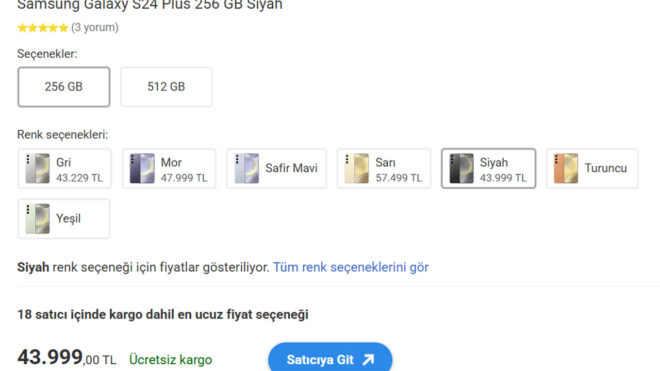The width and height of the screenshot is (660, 371).
Task: Choose the Sarı color option
Action: [x=384, y=168]
